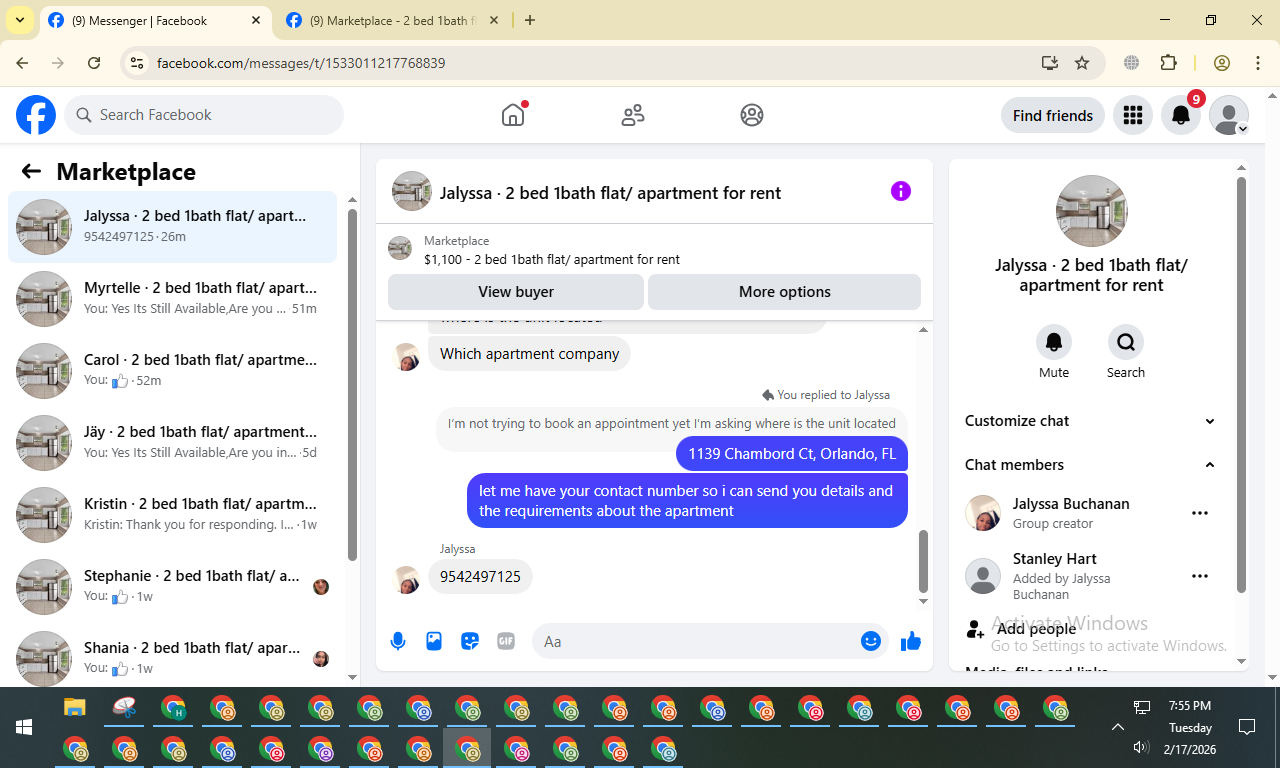Screen dimensions: 1280x768
Task: Click the Facebook logo icon
Action: pos(36,115)
